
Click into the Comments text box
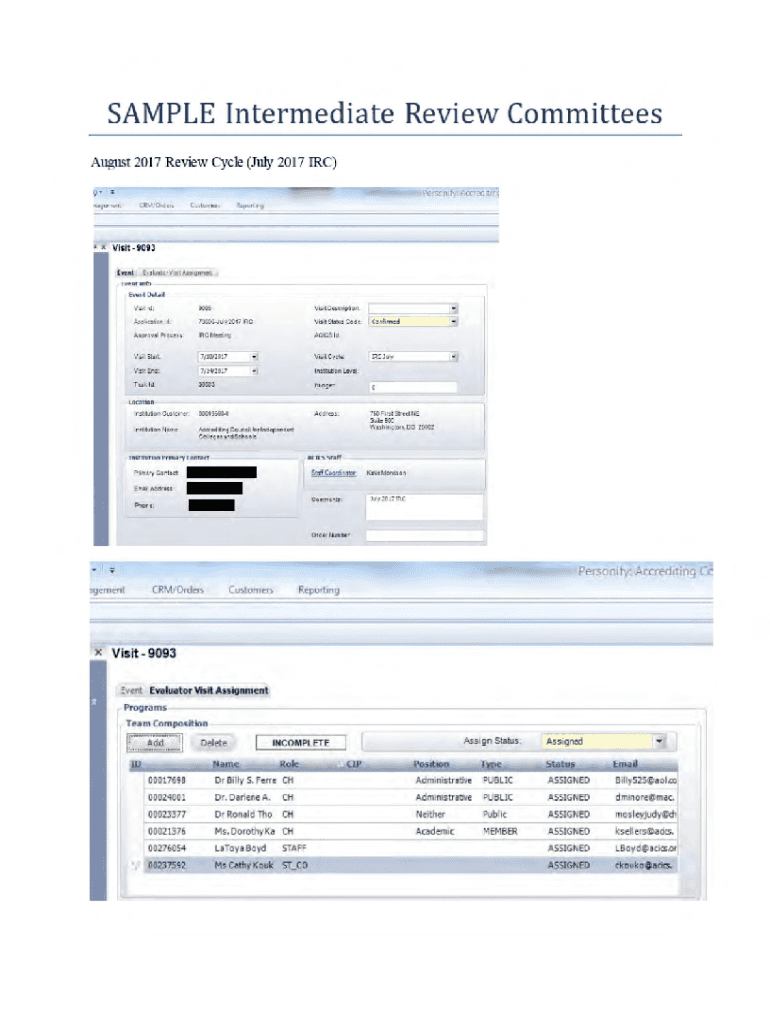point(424,507)
